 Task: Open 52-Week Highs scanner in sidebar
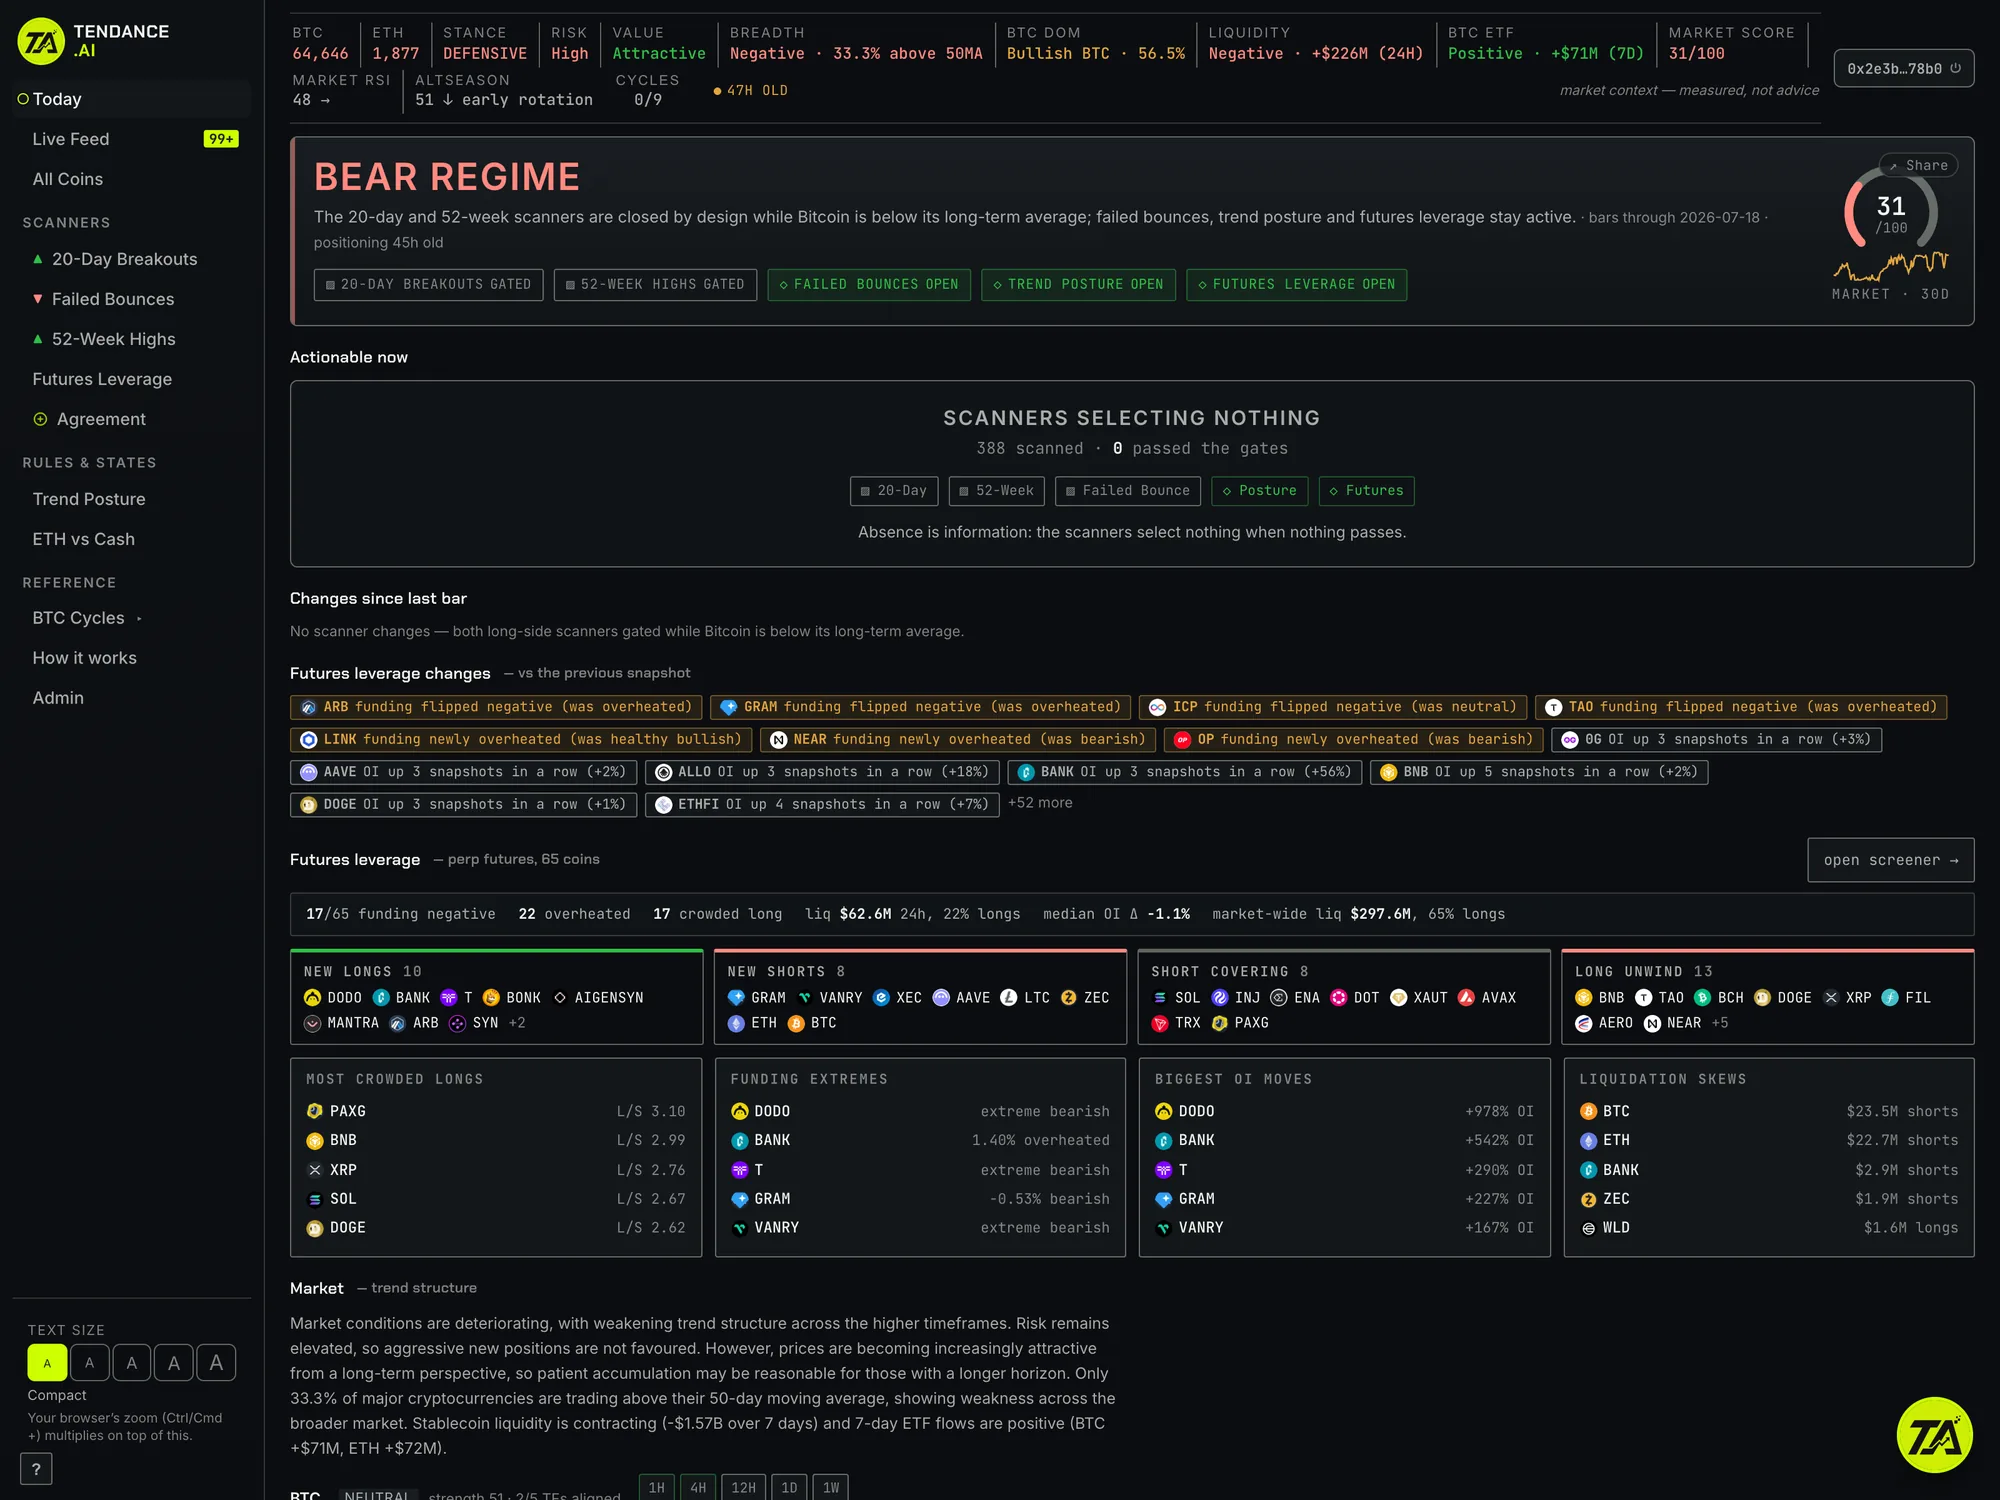[131, 339]
